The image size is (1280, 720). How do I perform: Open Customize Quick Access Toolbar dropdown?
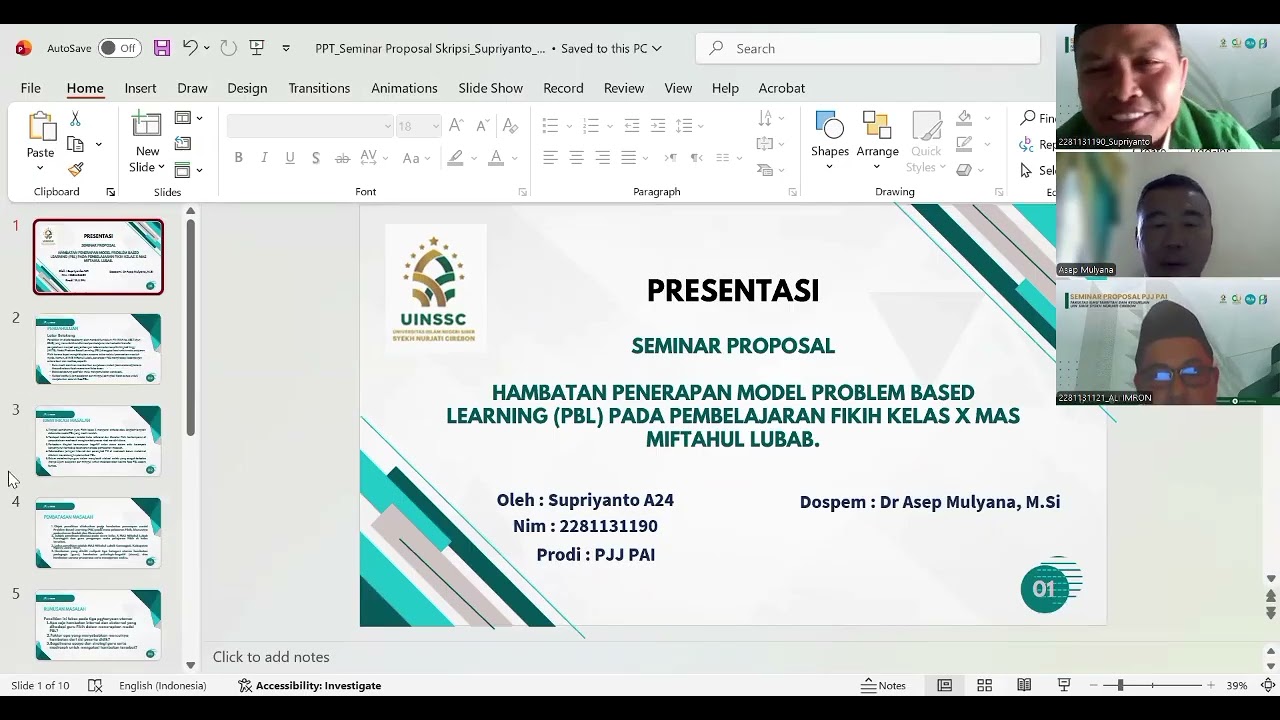coord(286,48)
